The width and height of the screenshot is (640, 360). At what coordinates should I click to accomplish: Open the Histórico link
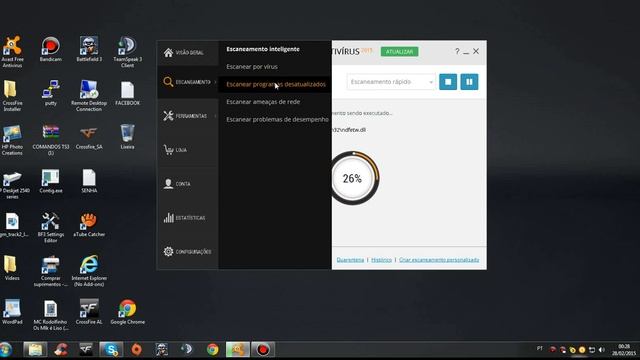381,260
